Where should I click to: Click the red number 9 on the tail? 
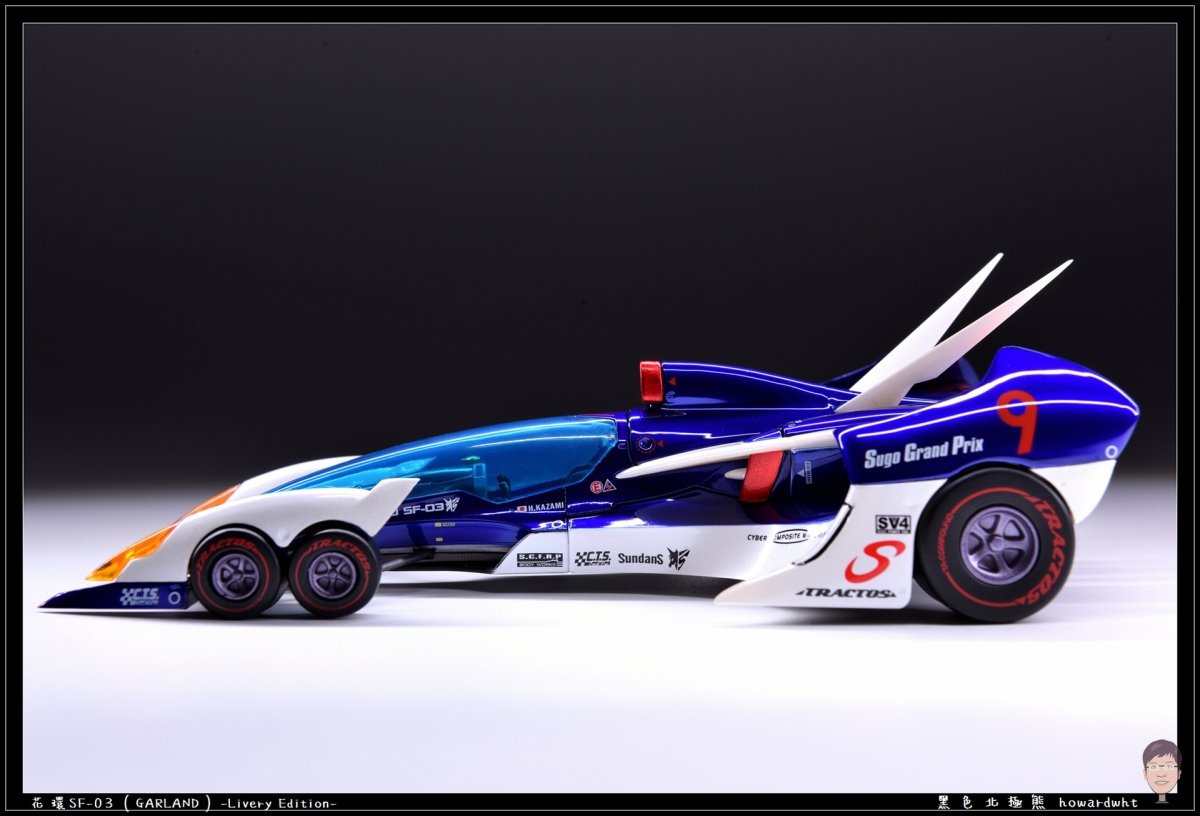[1017, 419]
